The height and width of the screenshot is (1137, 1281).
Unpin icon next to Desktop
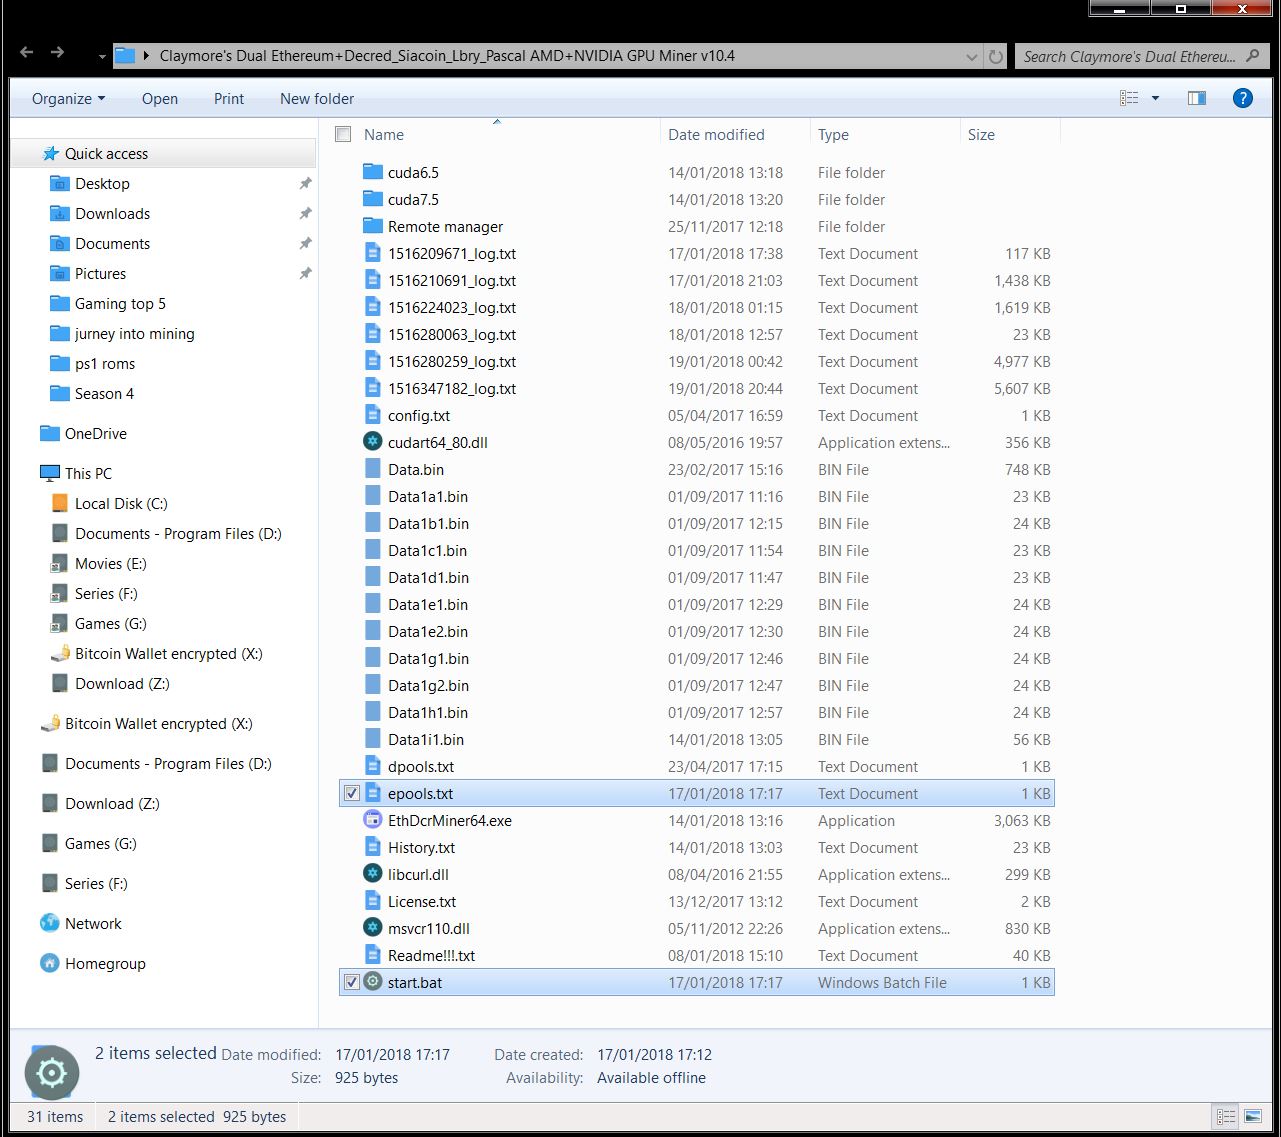point(305,183)
